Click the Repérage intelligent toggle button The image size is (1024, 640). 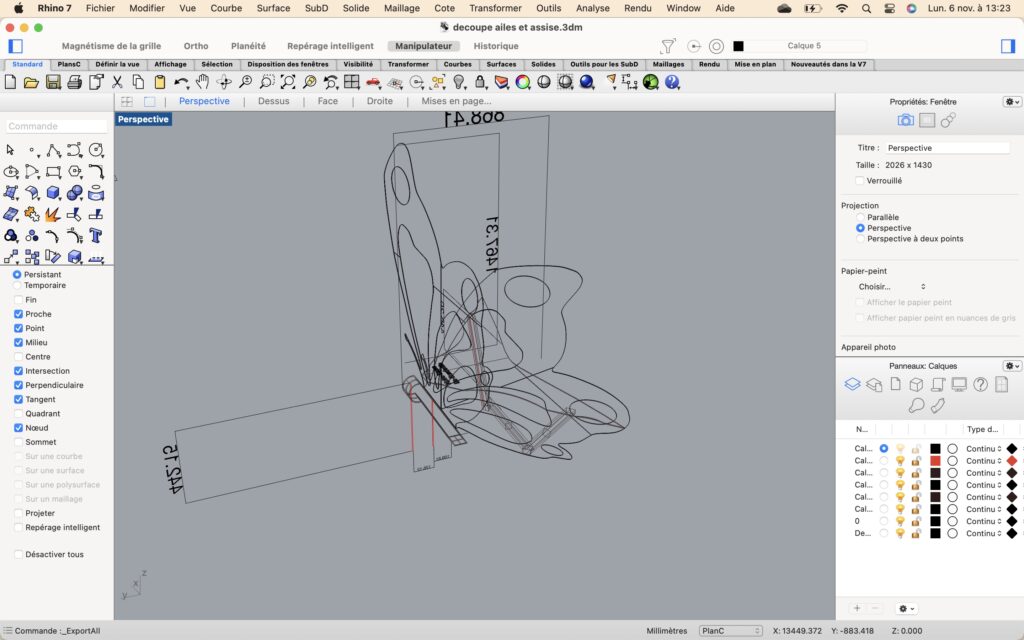tap(330, 46)
